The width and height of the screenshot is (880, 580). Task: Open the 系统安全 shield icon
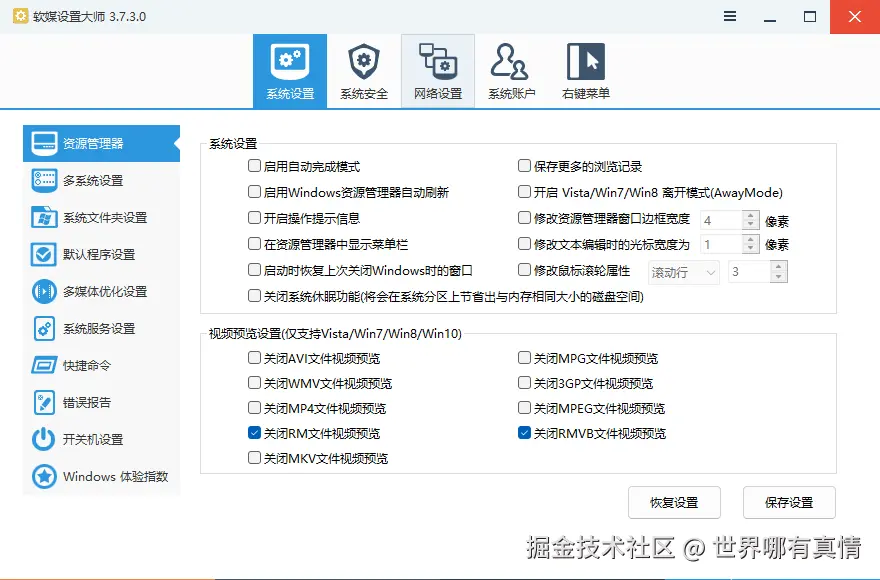click(x=364, y=62)
